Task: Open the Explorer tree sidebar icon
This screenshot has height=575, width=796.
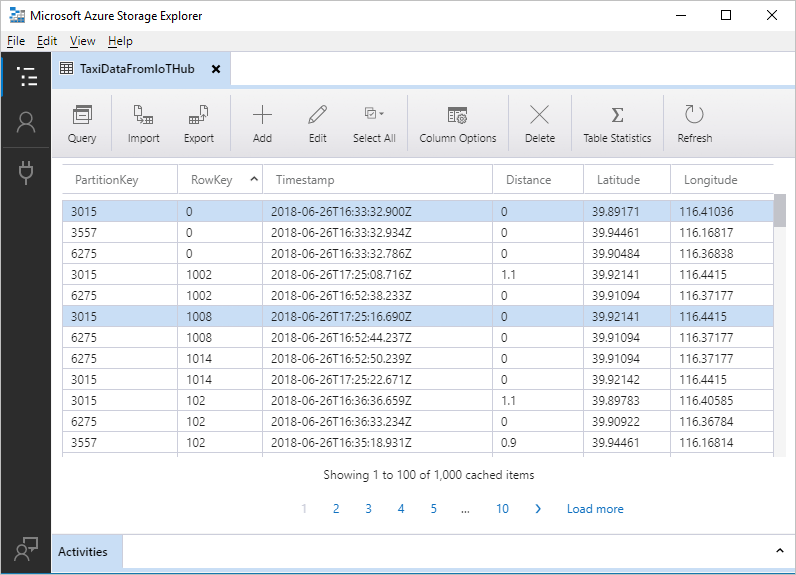Action: [x=26, y=77]
